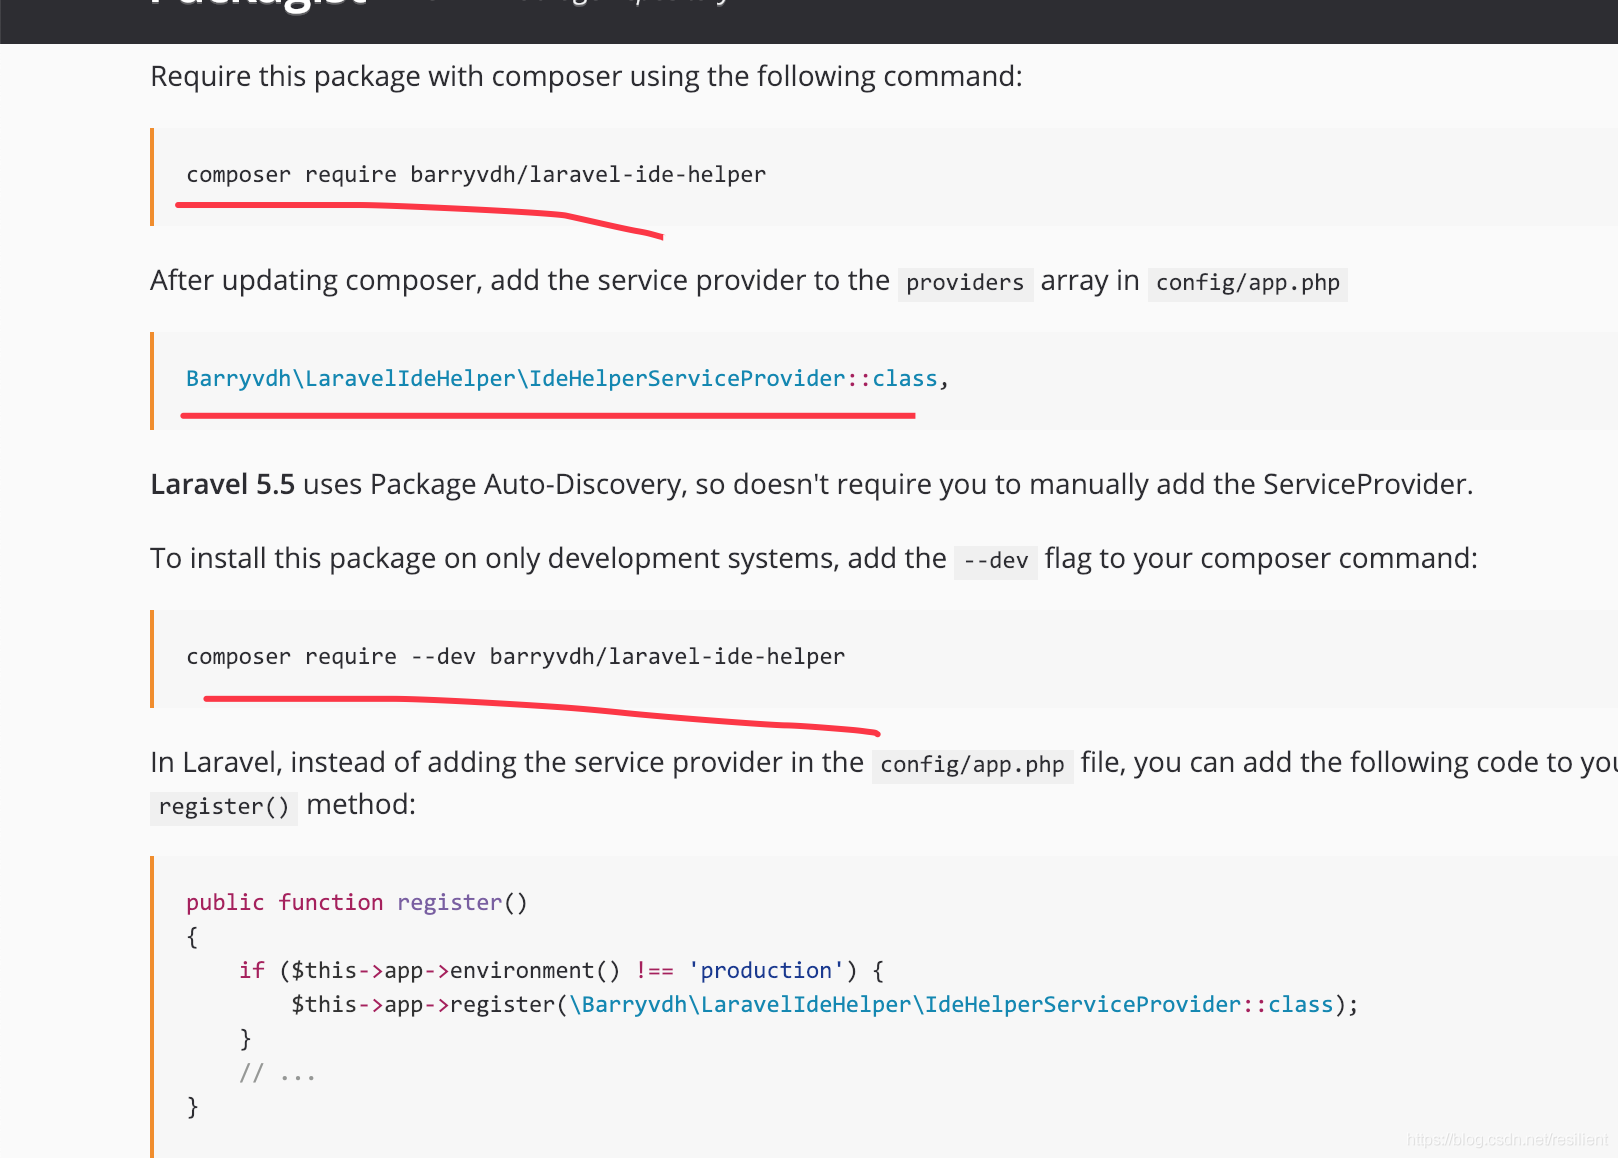Click the $this->app->register code line

tap(825, 1004)
